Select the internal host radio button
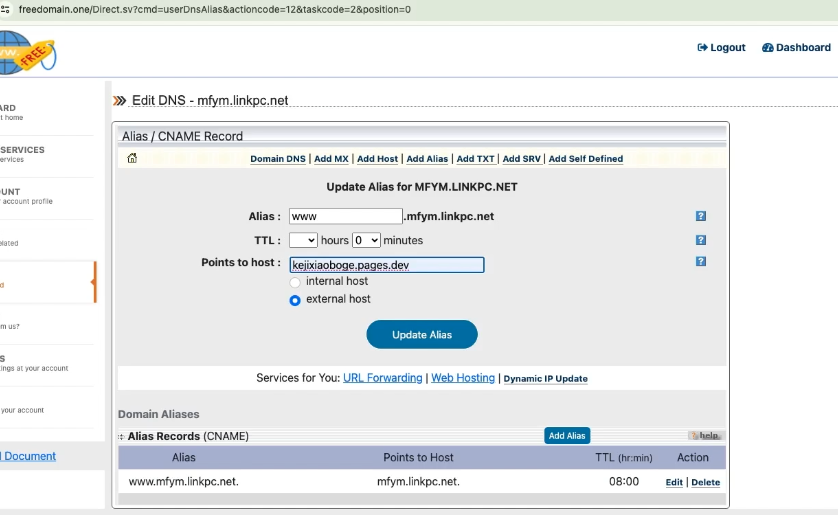Screen dimensions: 838x515 tap(295, 283)
